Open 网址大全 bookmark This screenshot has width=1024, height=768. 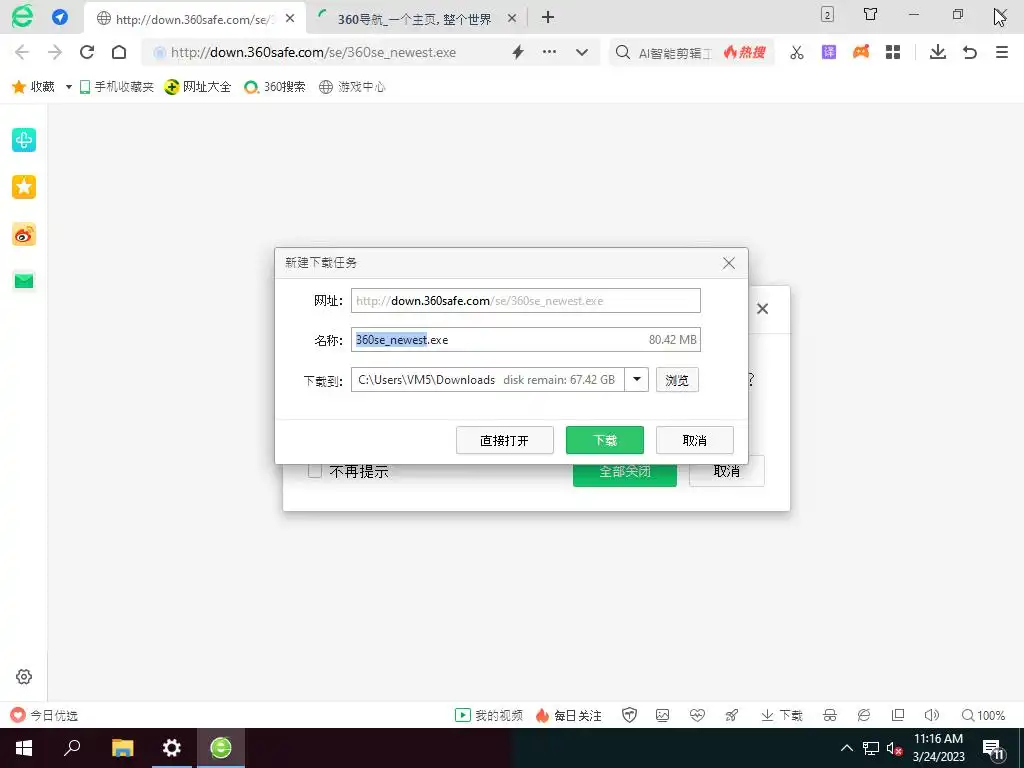198,87
